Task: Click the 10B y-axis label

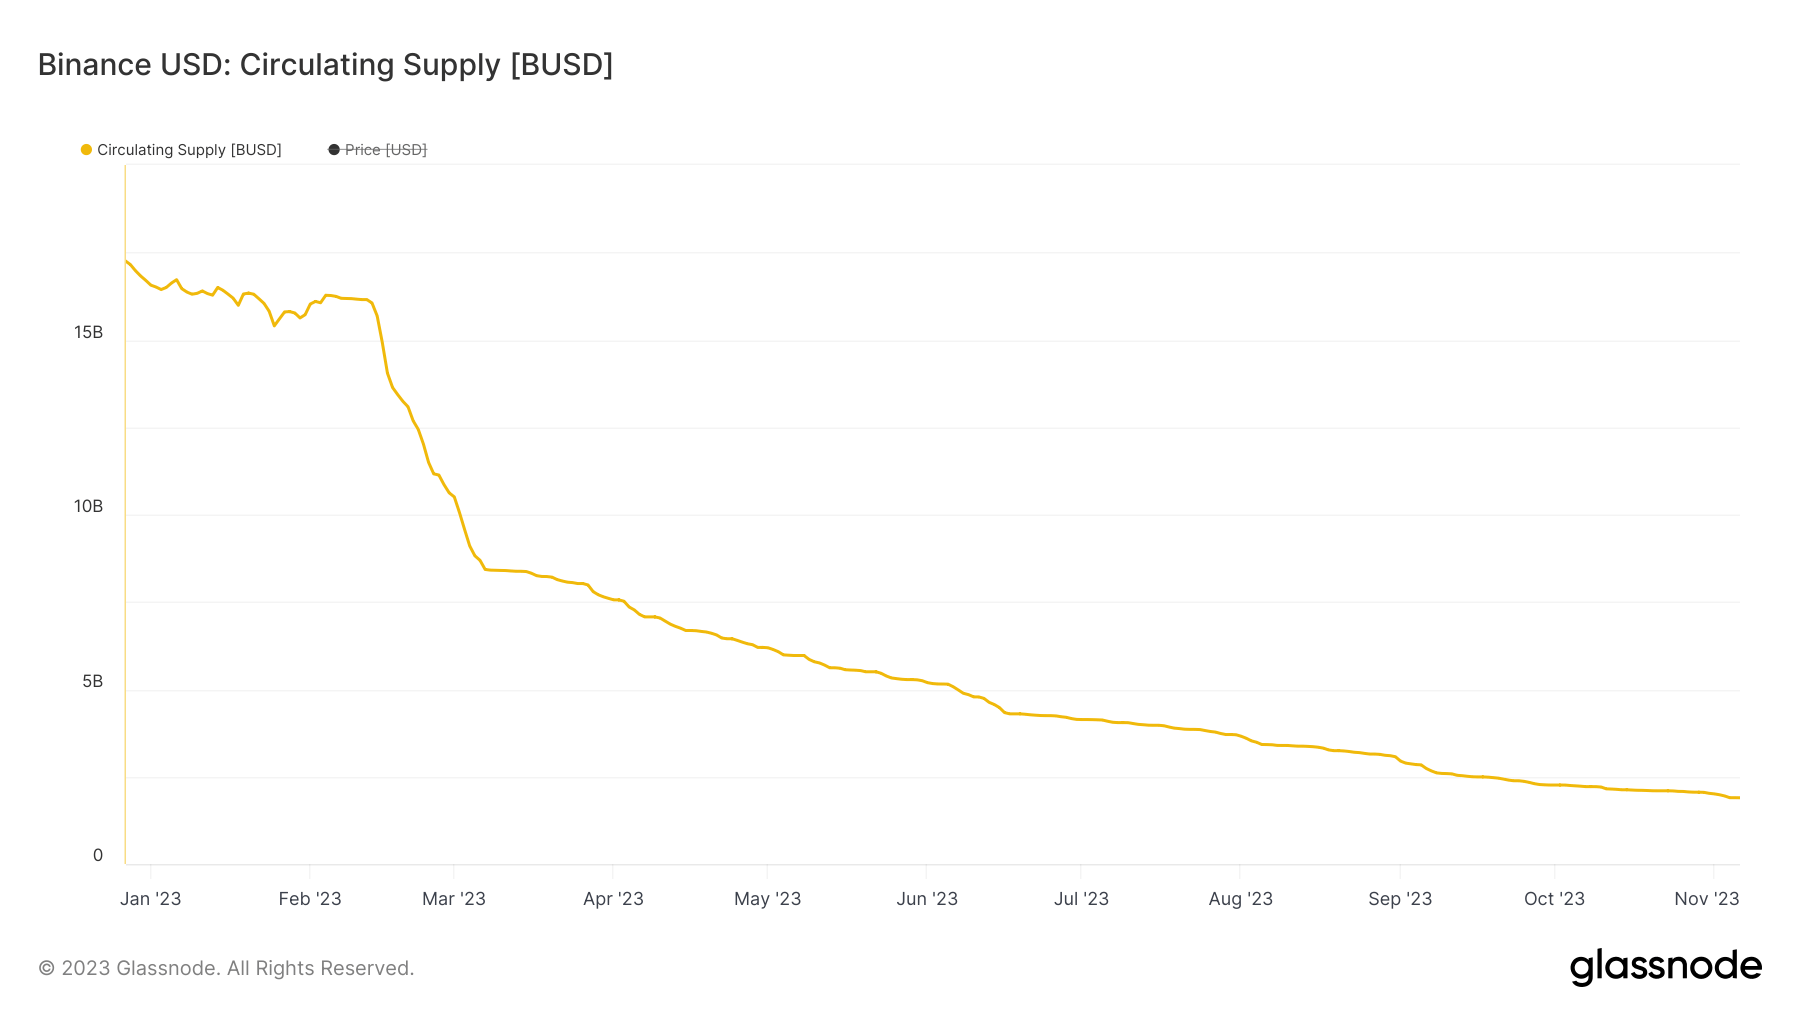Action: [88, 506]
